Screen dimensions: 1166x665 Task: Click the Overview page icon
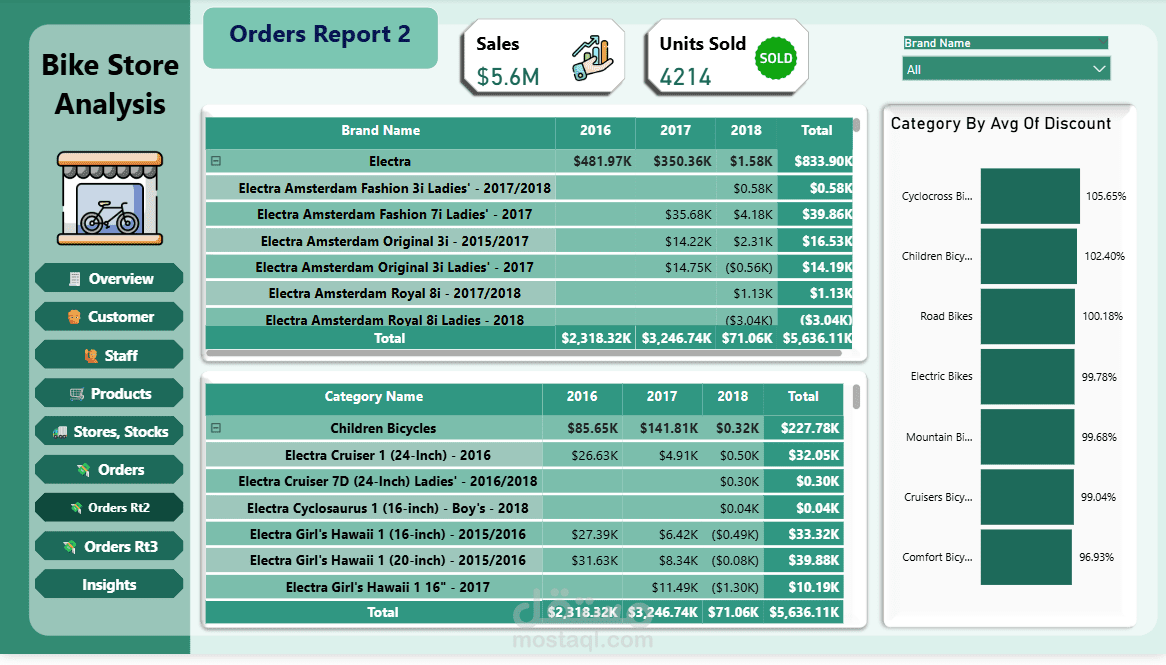click(x=74, y=279)
